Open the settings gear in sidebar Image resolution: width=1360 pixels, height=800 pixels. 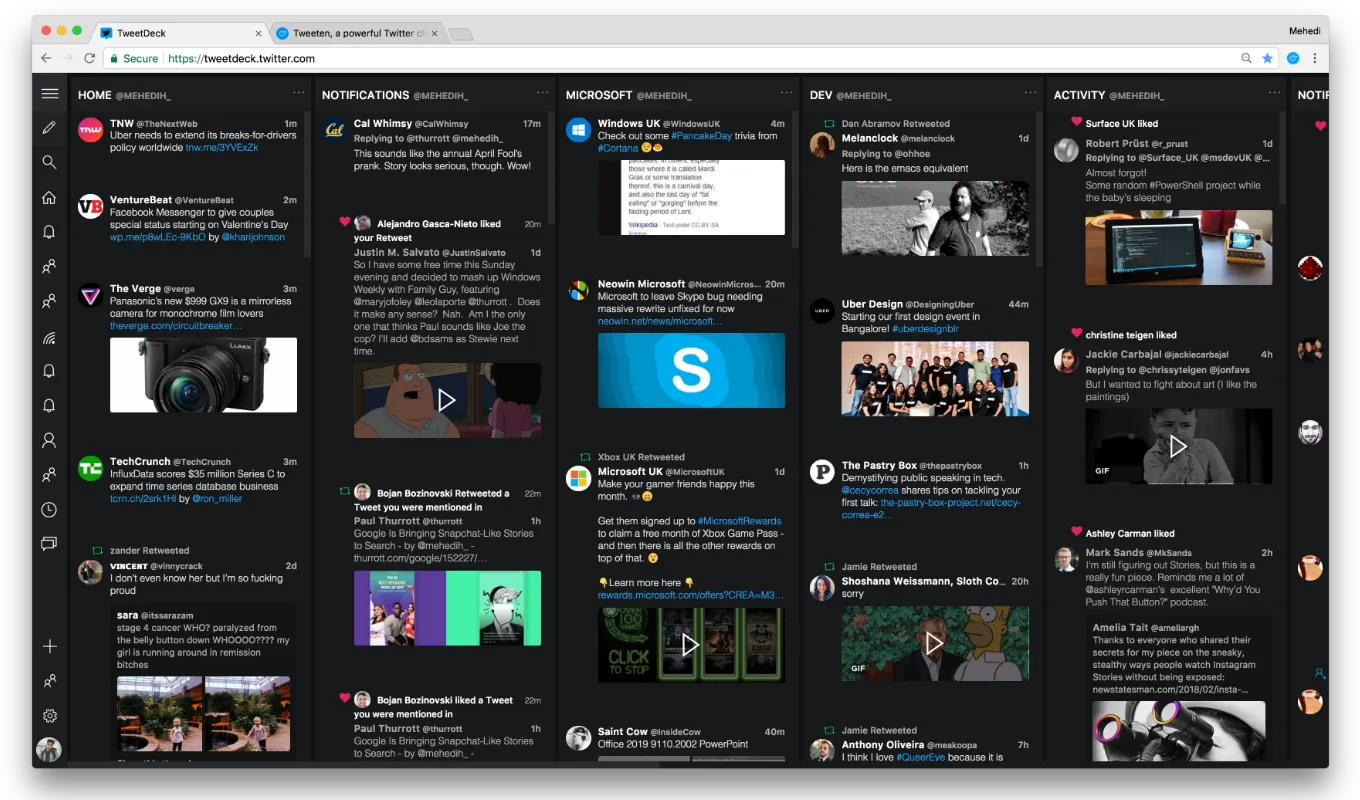49,716
